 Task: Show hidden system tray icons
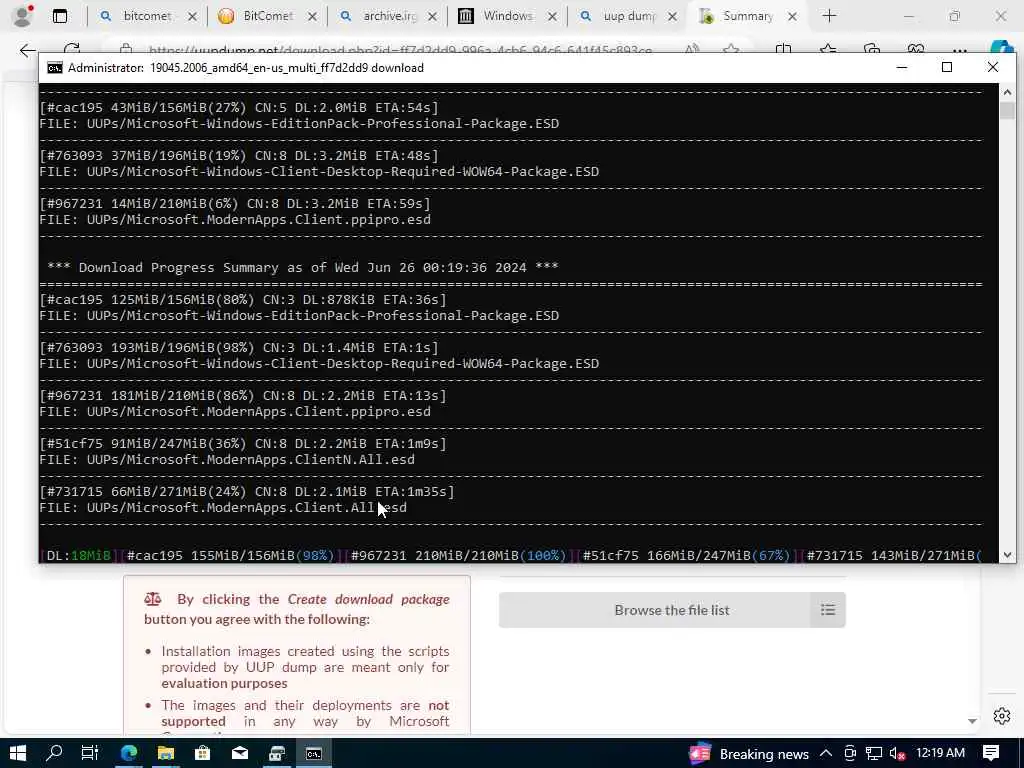coord(825,754)
